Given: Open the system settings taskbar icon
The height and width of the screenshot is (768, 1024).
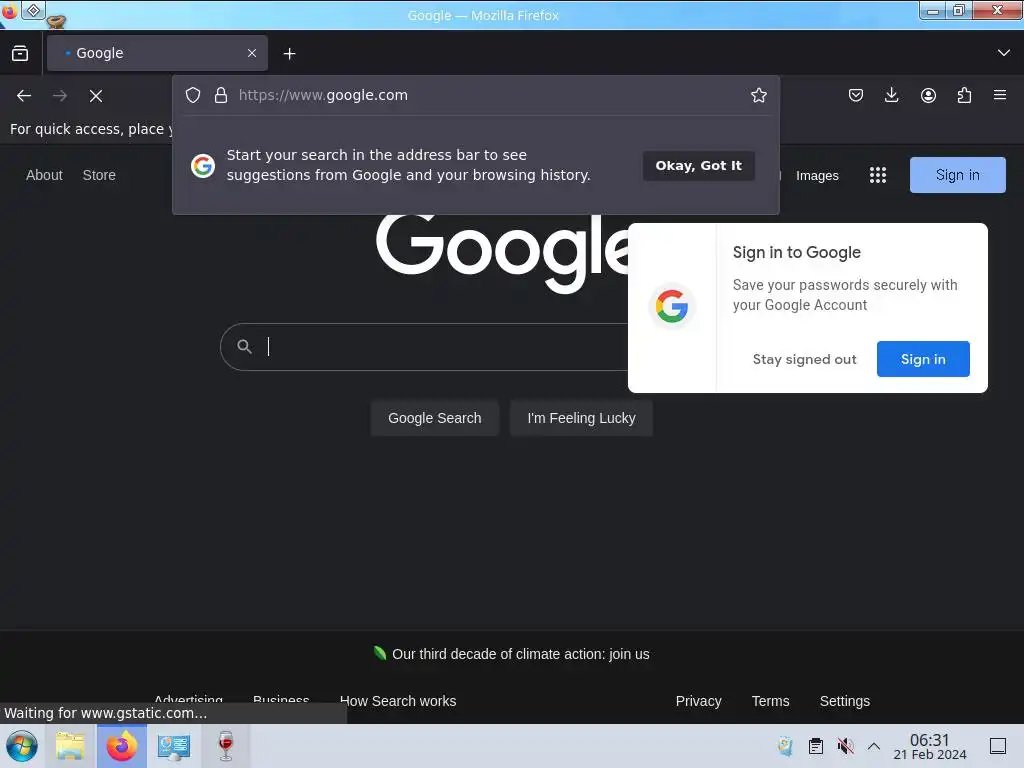Looking at the screenshot, I should pyautogui.click(x=174, y=747).
